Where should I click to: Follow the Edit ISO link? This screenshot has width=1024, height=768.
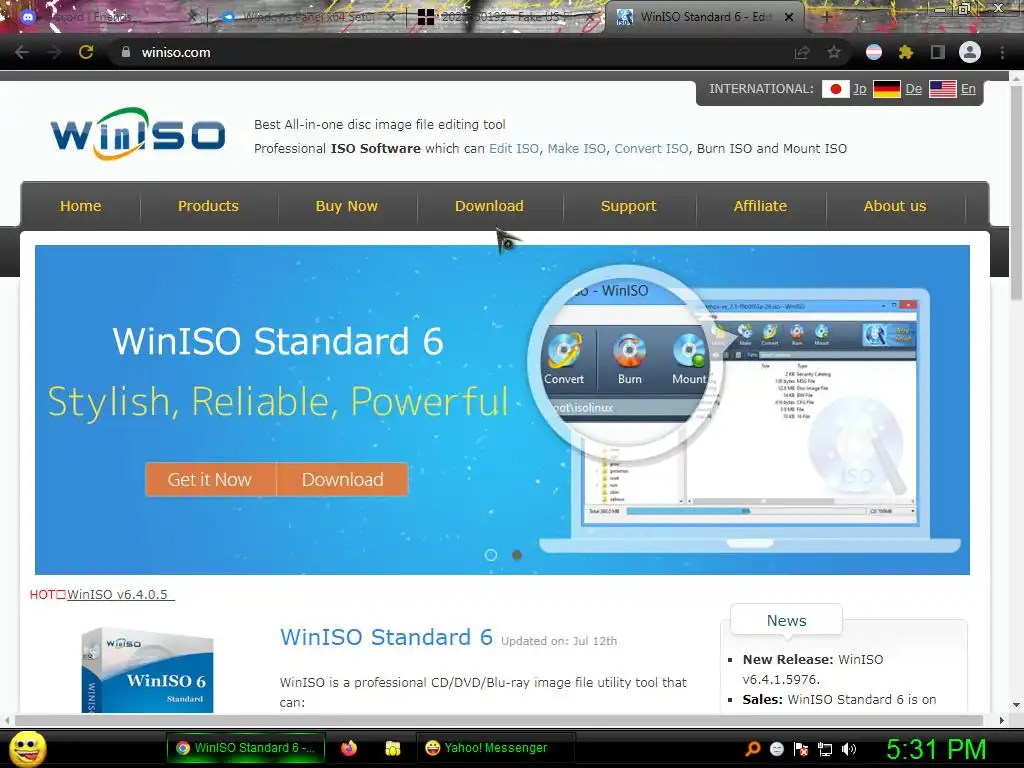[514, 148]
